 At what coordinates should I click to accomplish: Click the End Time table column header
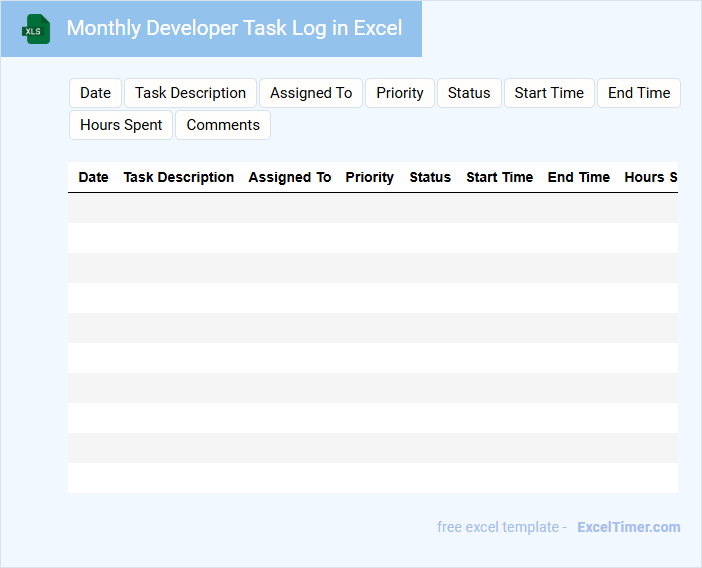pyautogui.click(x=579, y=177)
